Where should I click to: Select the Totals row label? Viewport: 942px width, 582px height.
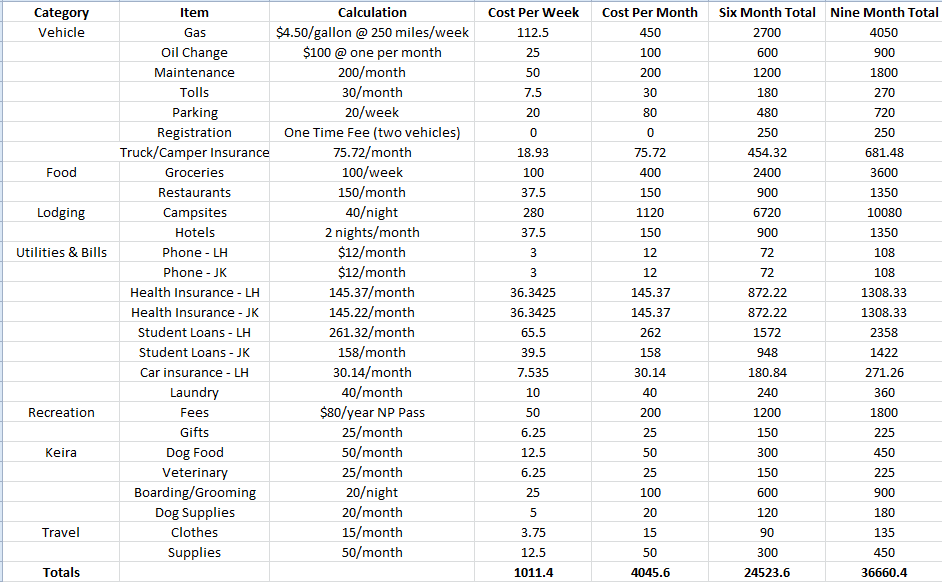(61, 573)
